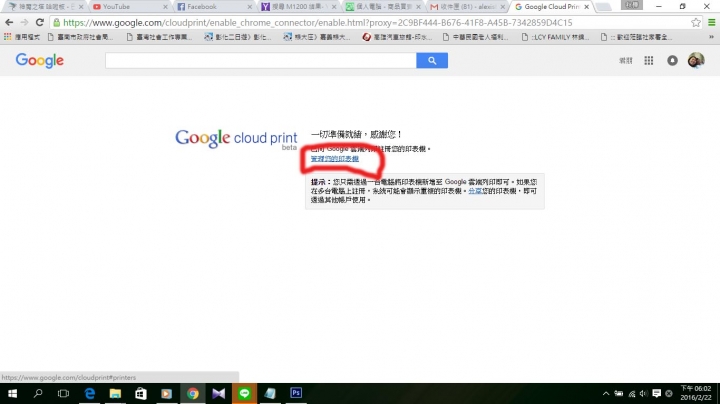Click the blue share link in the tip box
This screenshot has width=720, height=404.
coord(475,191)
